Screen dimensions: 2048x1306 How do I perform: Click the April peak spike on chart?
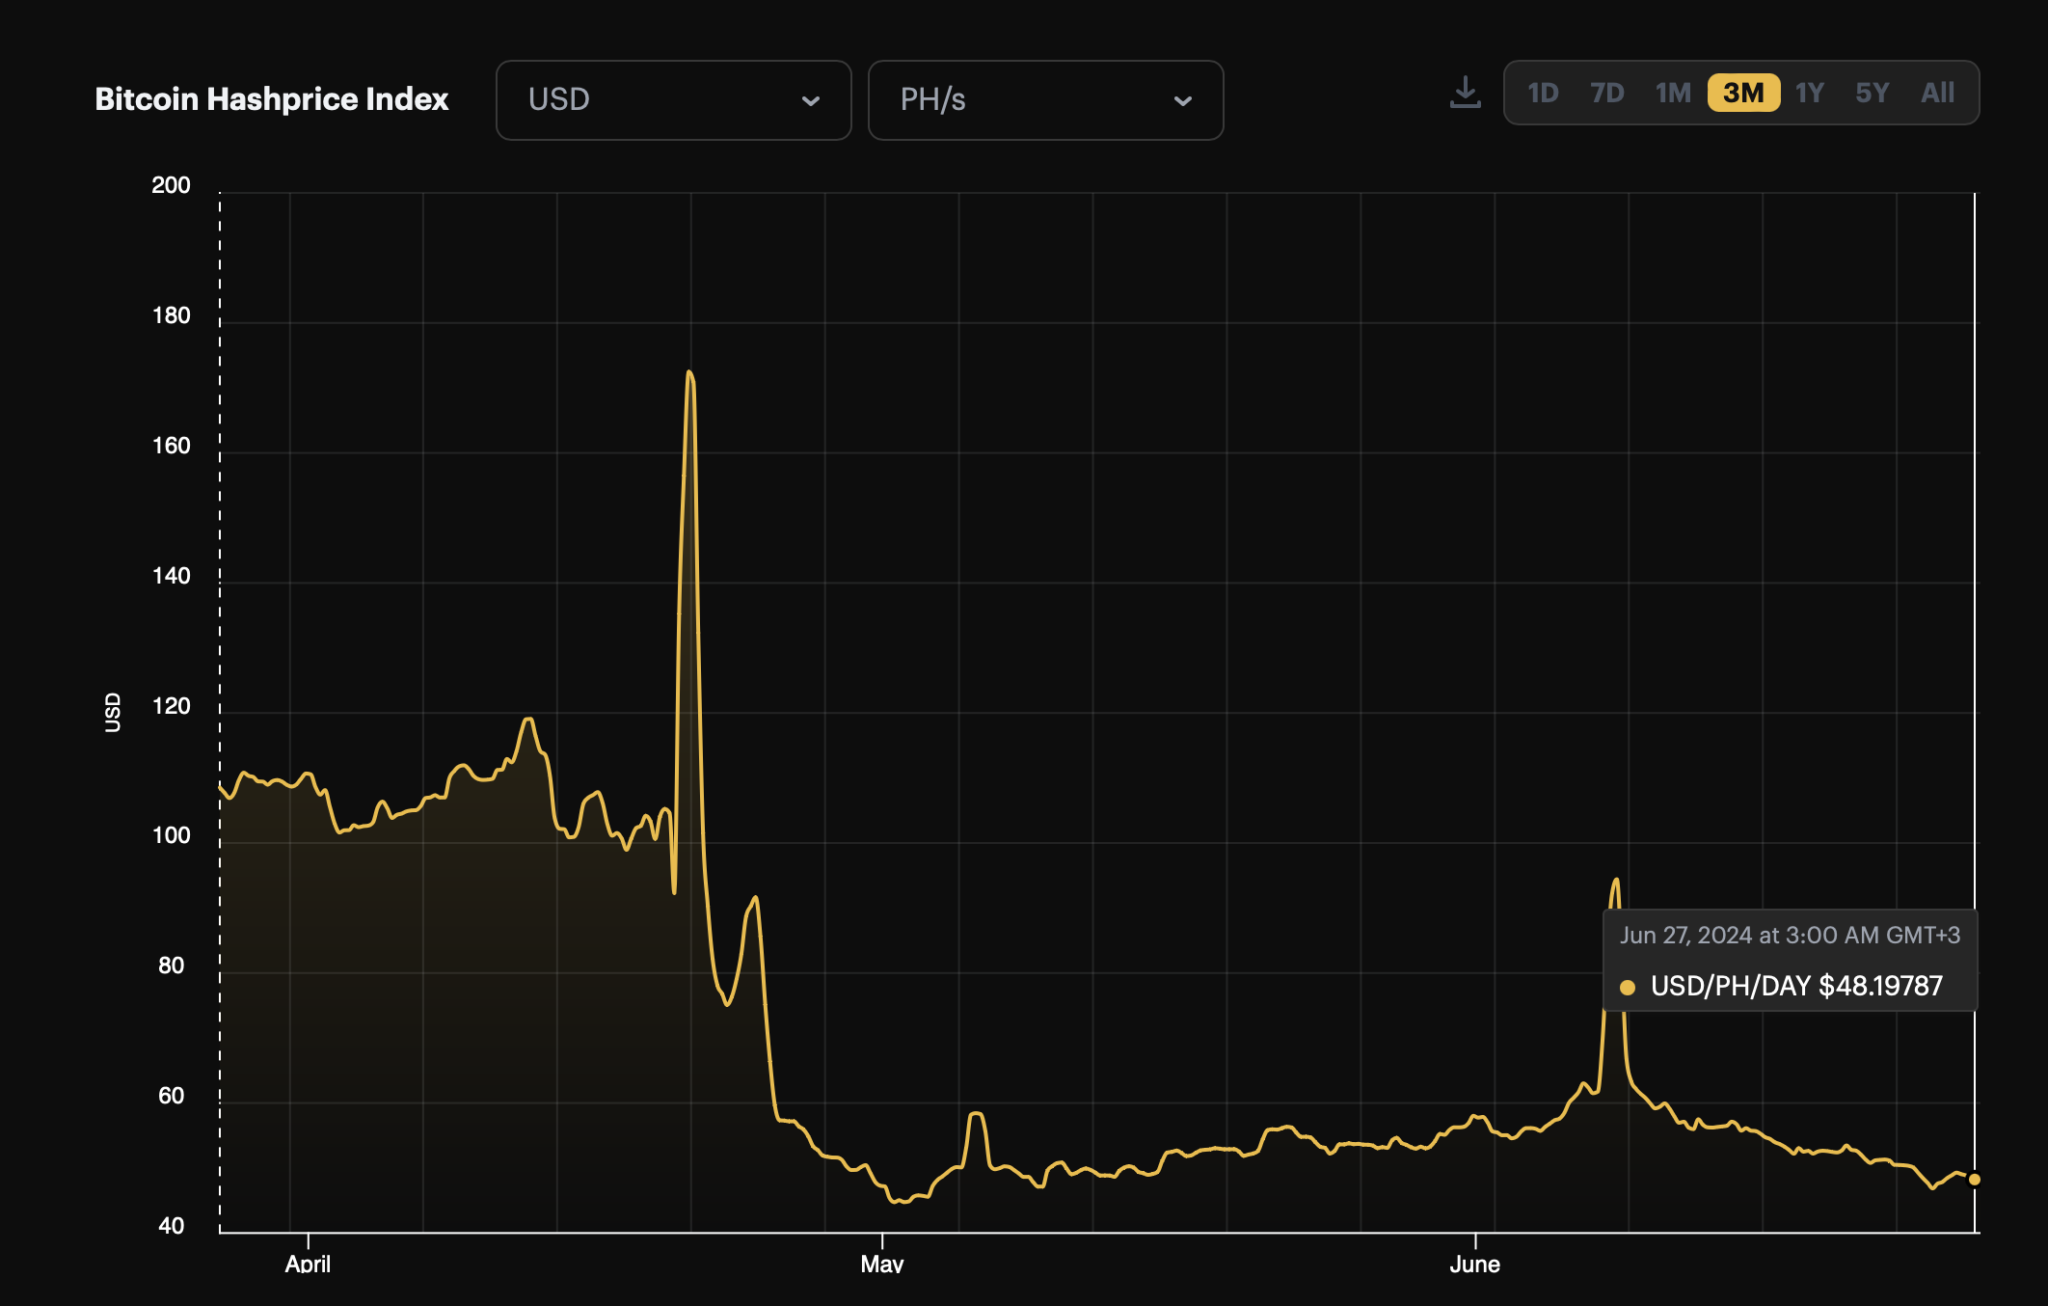coord(690,374)
